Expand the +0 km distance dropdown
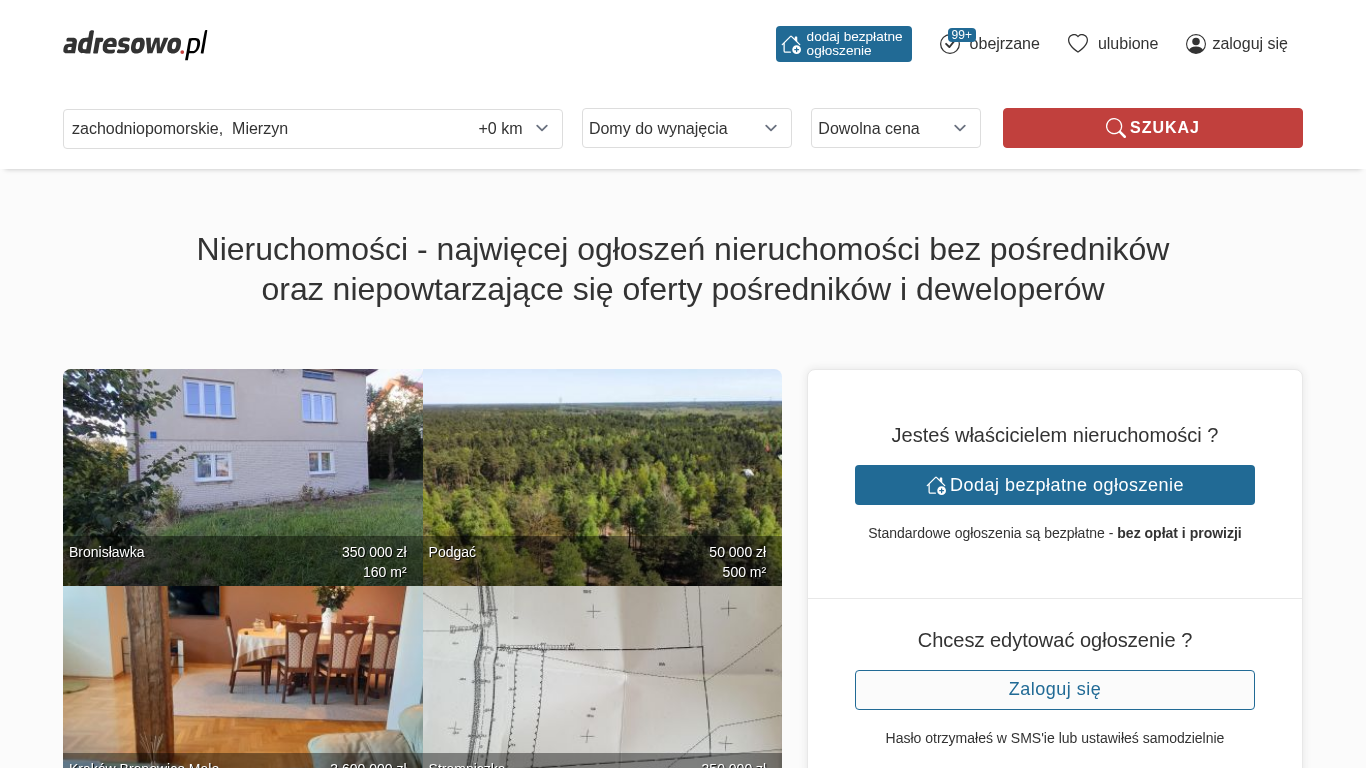 (513, 128)
